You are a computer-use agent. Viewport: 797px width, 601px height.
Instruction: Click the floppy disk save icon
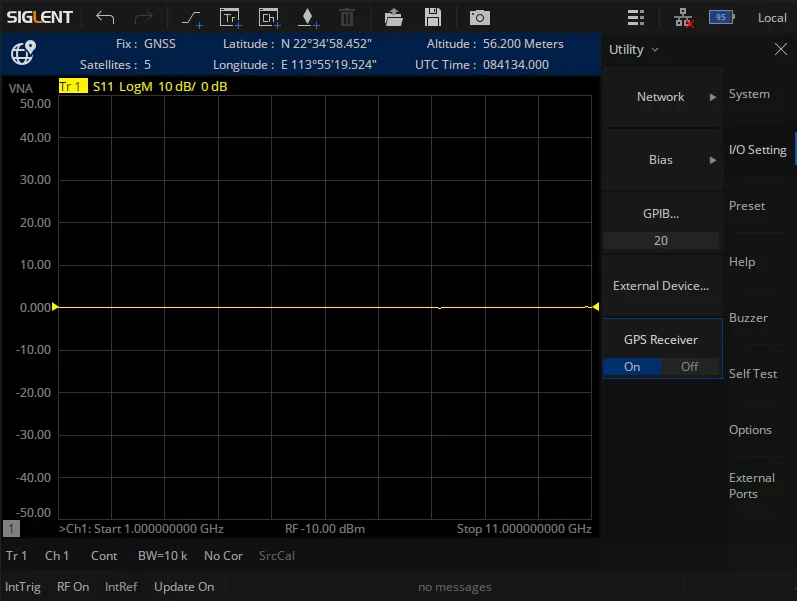pyautogui.click(x=433, y=17)
